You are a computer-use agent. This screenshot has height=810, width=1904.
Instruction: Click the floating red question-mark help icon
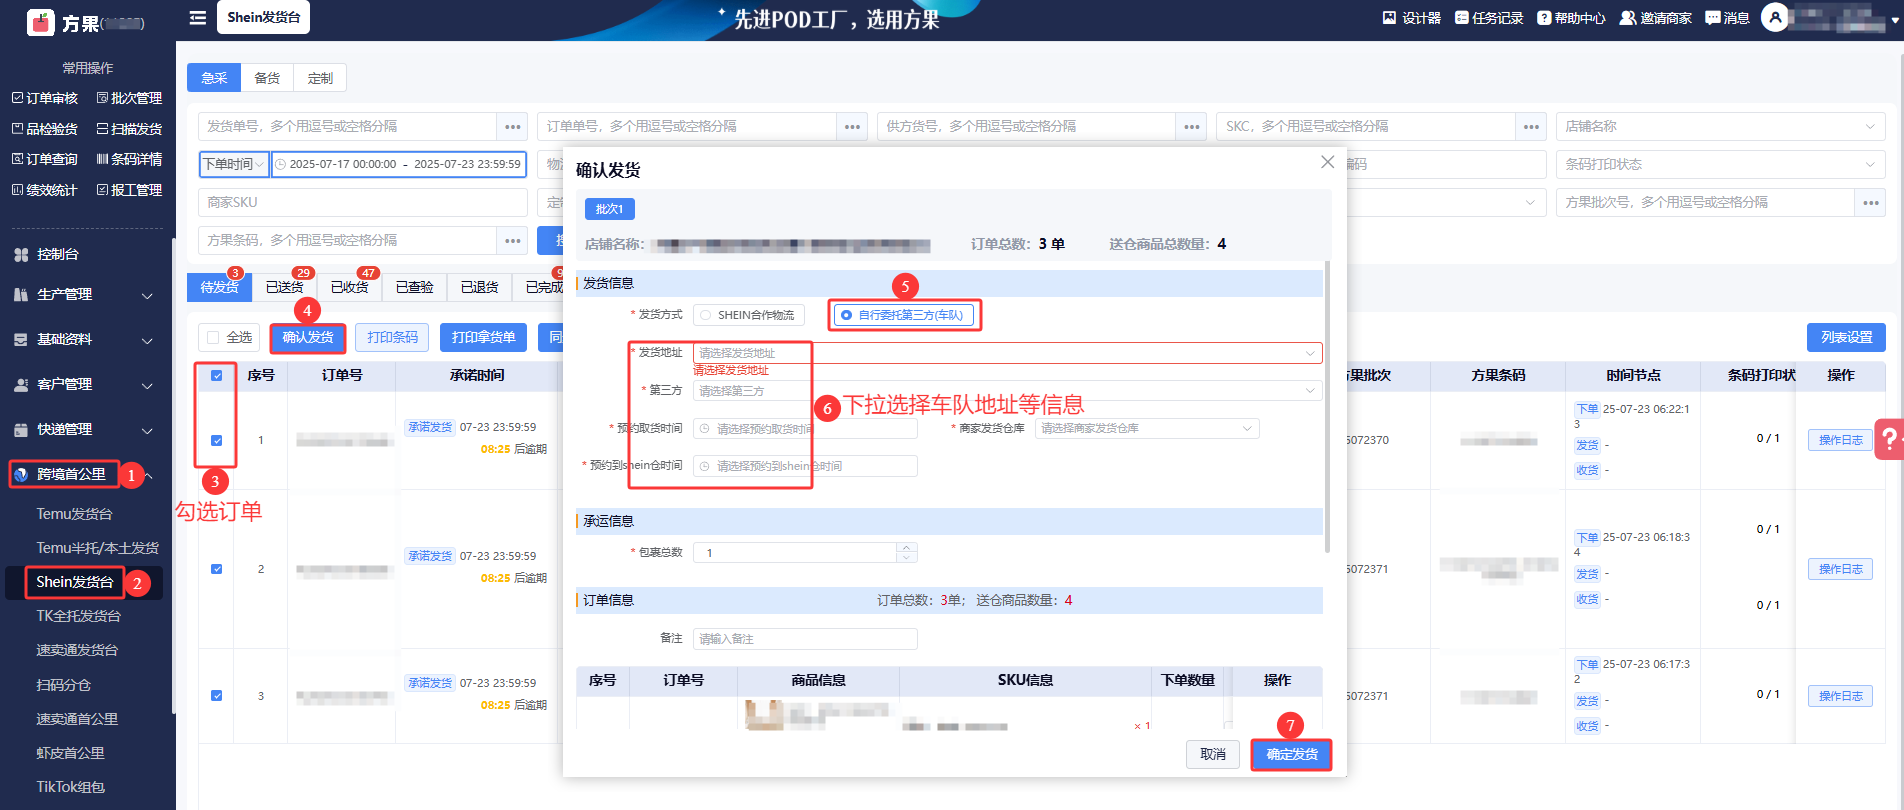pos(1888,438)
